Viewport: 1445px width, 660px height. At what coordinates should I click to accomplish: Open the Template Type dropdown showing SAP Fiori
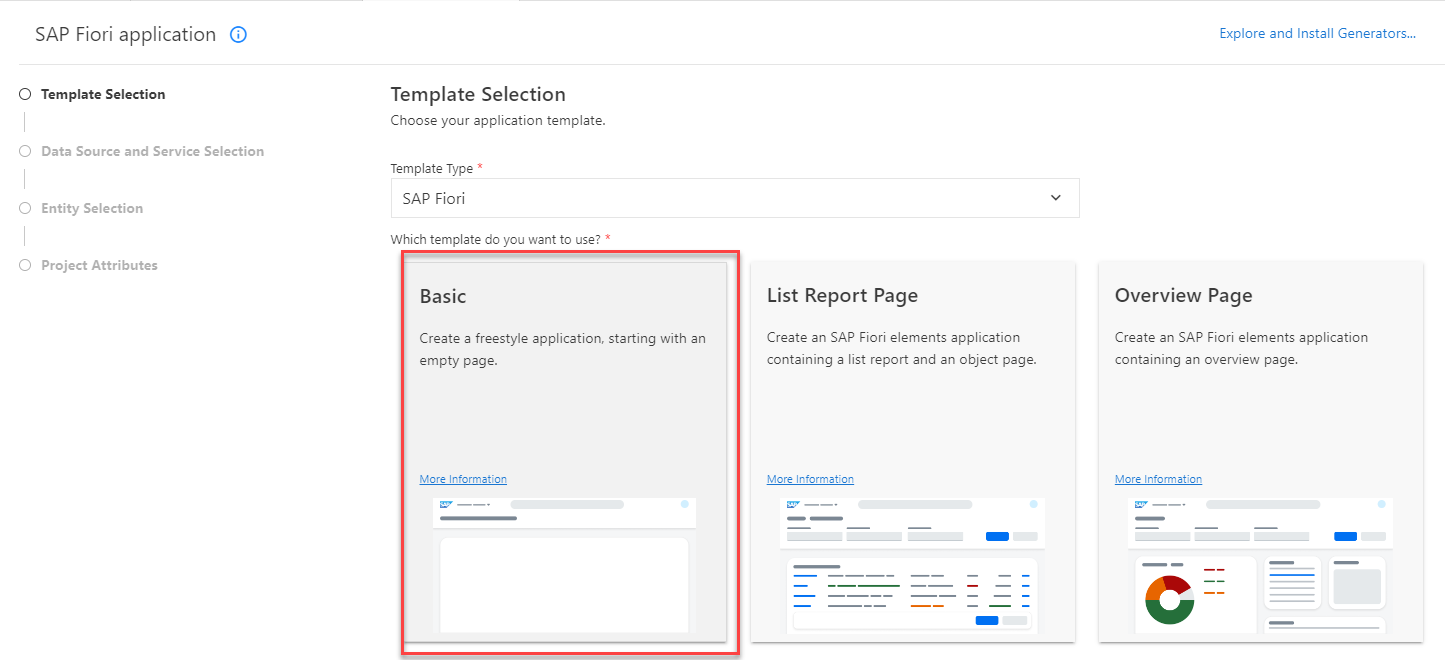(735, 198)
